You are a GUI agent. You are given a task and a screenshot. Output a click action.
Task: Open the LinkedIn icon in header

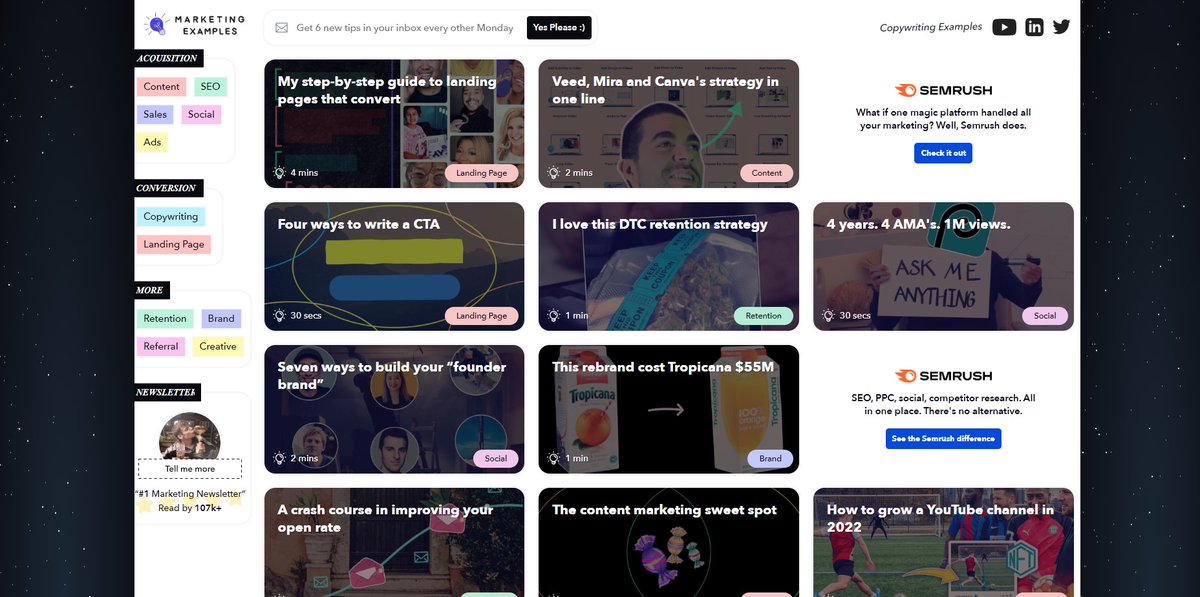[1034, 27]
